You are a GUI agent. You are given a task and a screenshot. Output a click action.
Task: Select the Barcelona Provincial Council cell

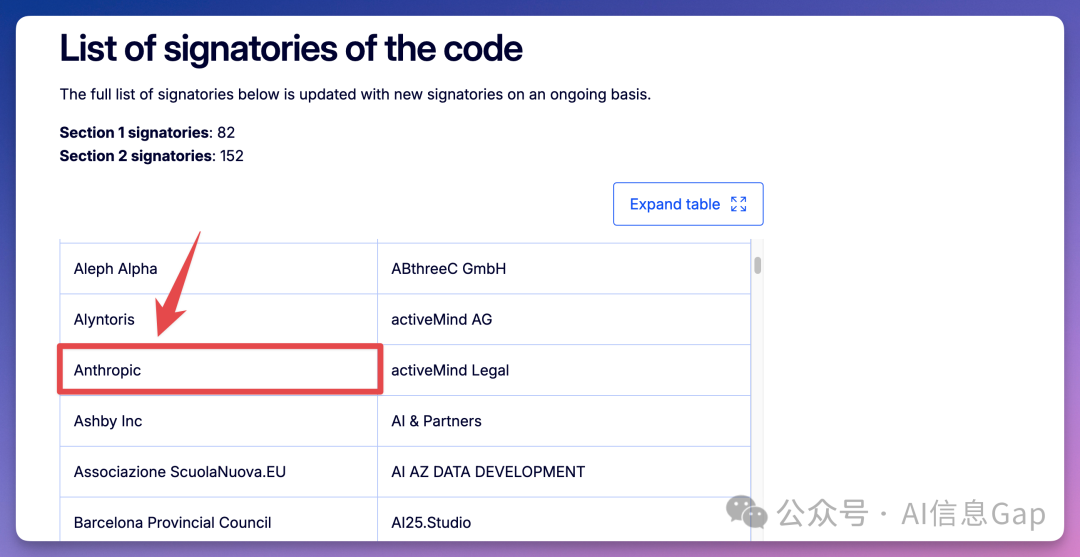[218, 520]
